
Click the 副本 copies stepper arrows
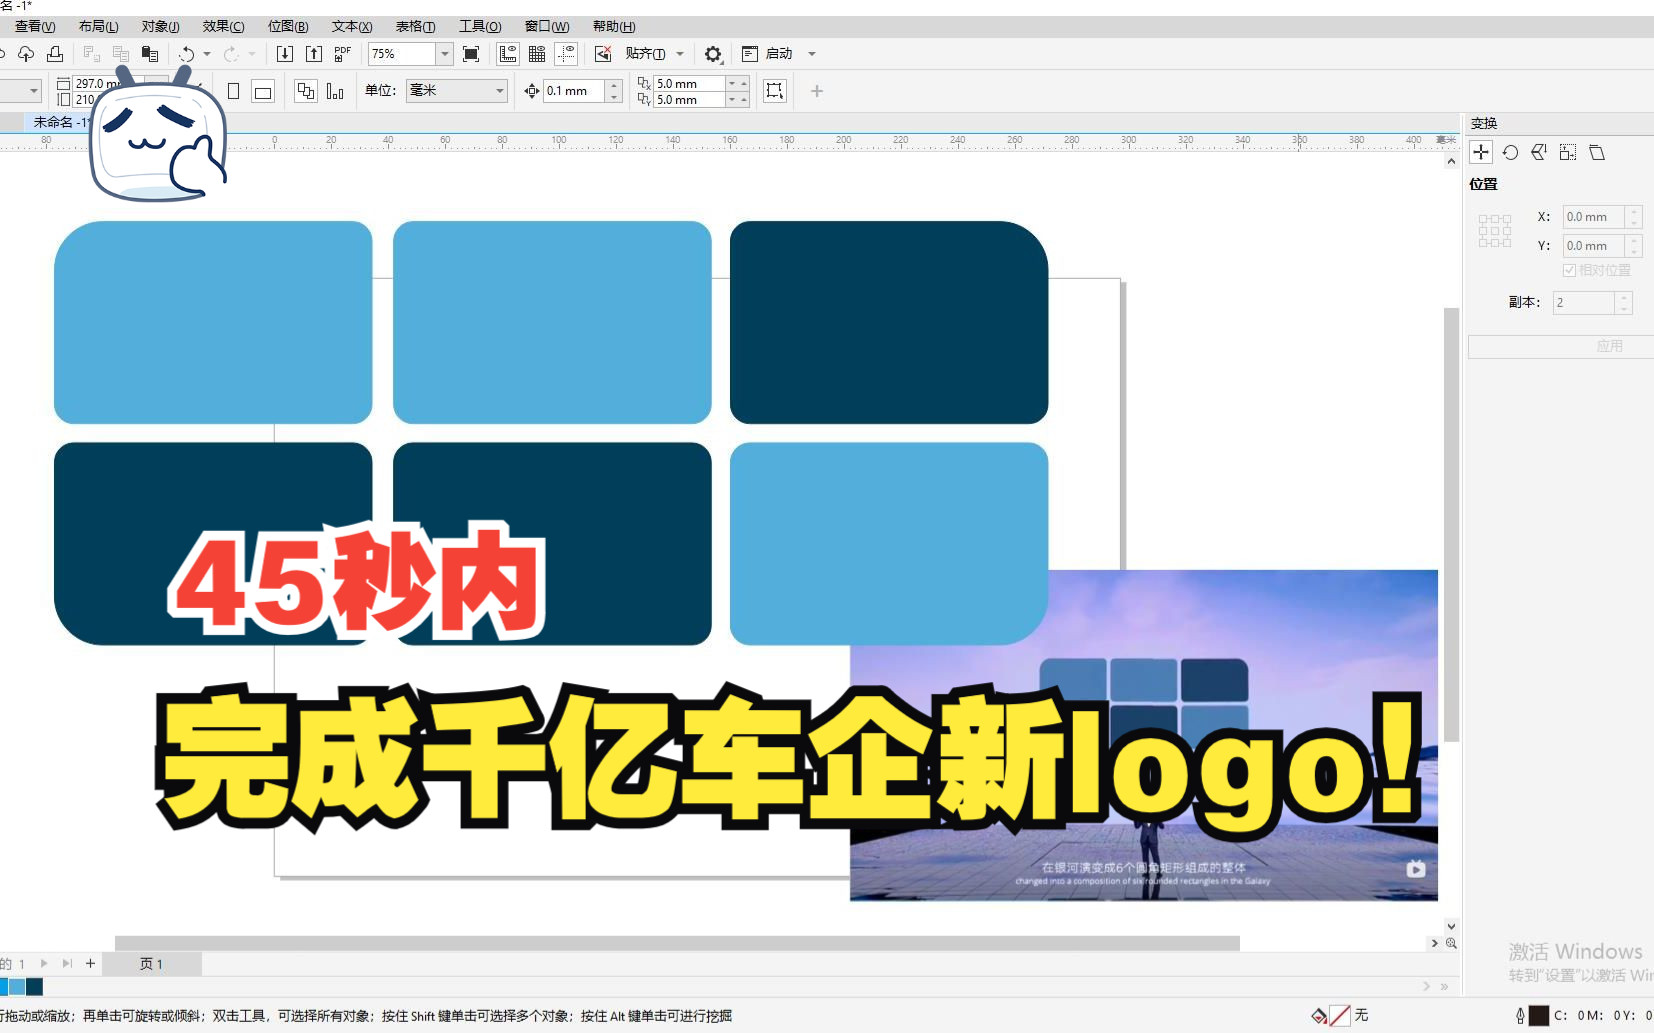tap(1624, 302)
